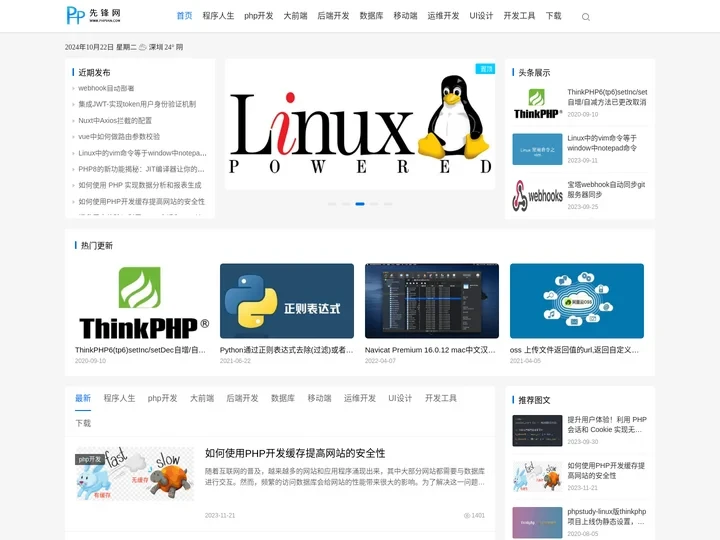
Task: Open the 程序人生 nav menu
Action: coord(218,16)
